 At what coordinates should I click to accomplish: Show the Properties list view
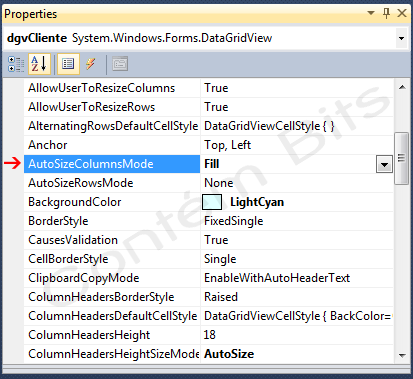tap(68, 64)
